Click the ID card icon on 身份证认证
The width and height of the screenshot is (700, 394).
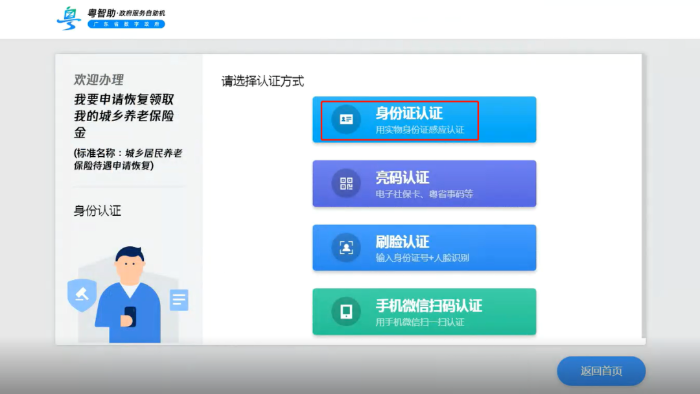(x=346, y=119)
